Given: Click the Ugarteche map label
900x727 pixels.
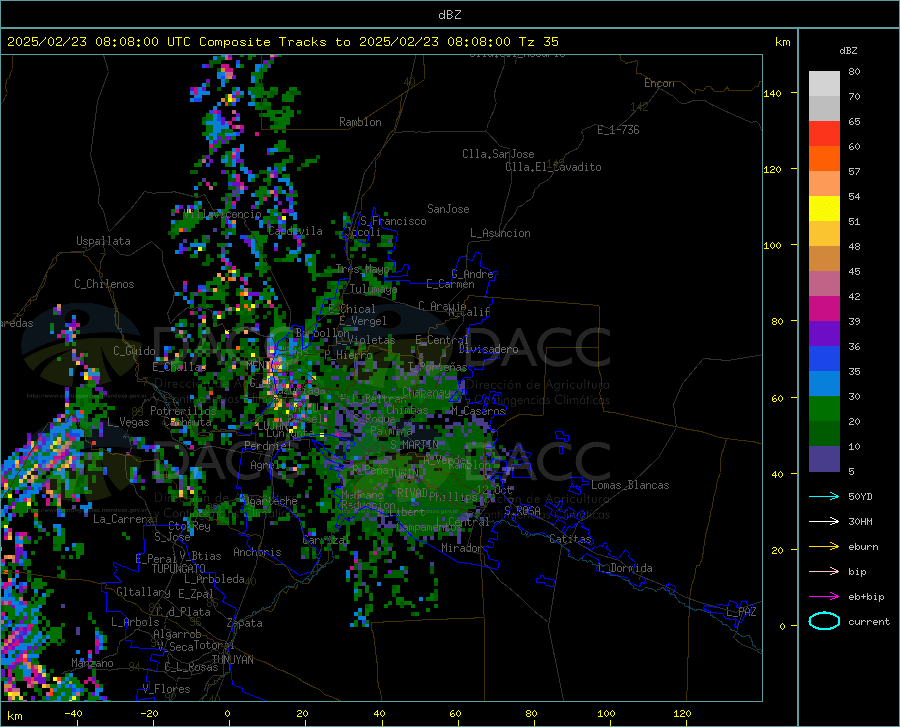Looking at the screenshot, I should coord(271,501).
